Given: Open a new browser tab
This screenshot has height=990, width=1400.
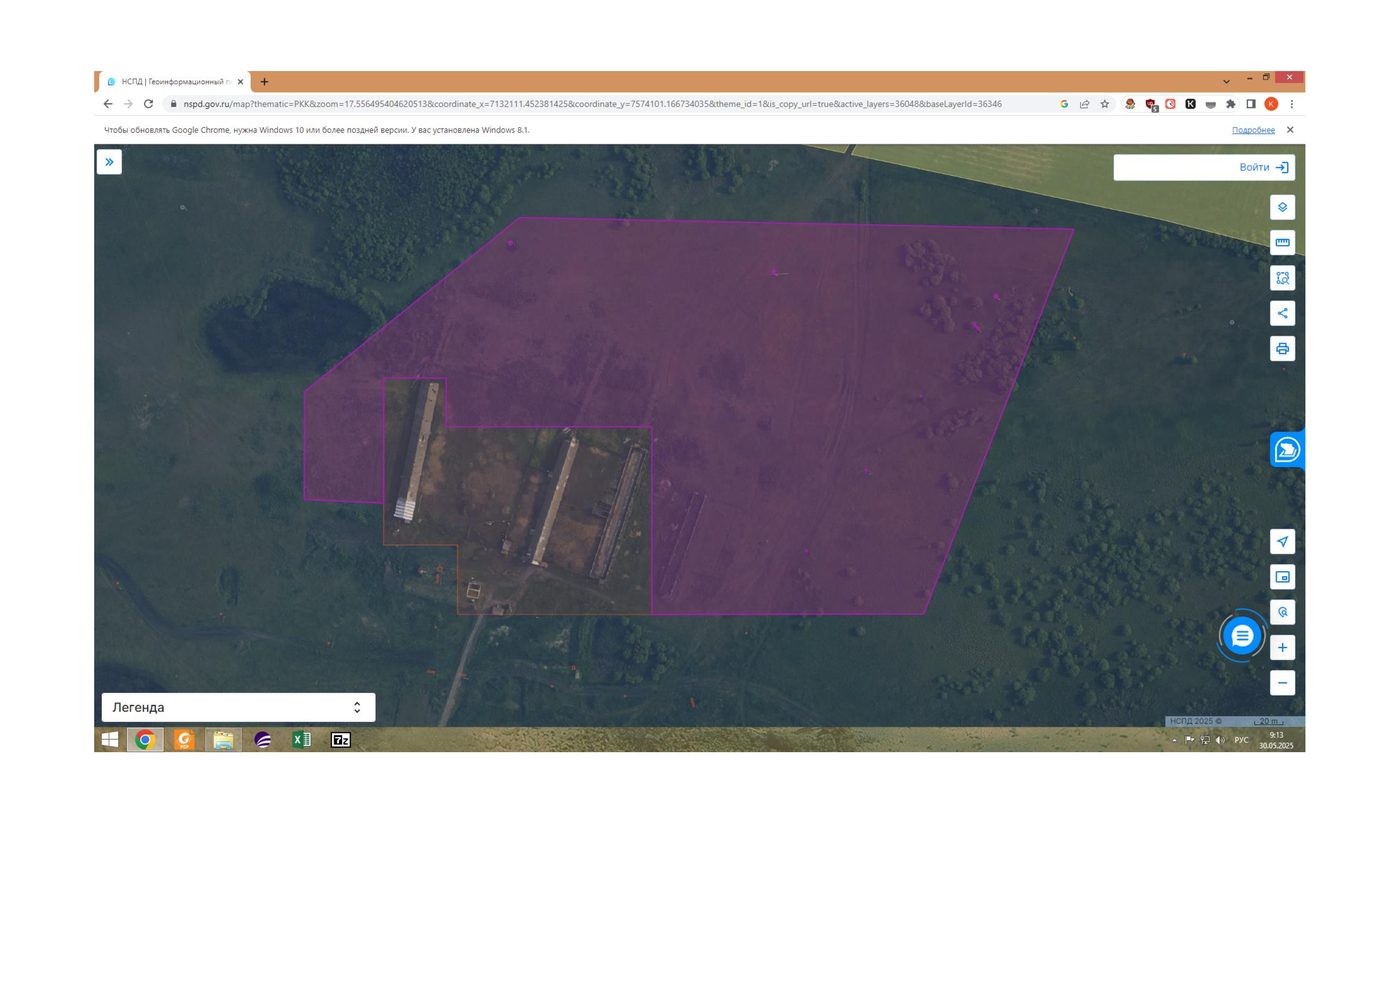Looking at the screenshot, I should [264, 82].
